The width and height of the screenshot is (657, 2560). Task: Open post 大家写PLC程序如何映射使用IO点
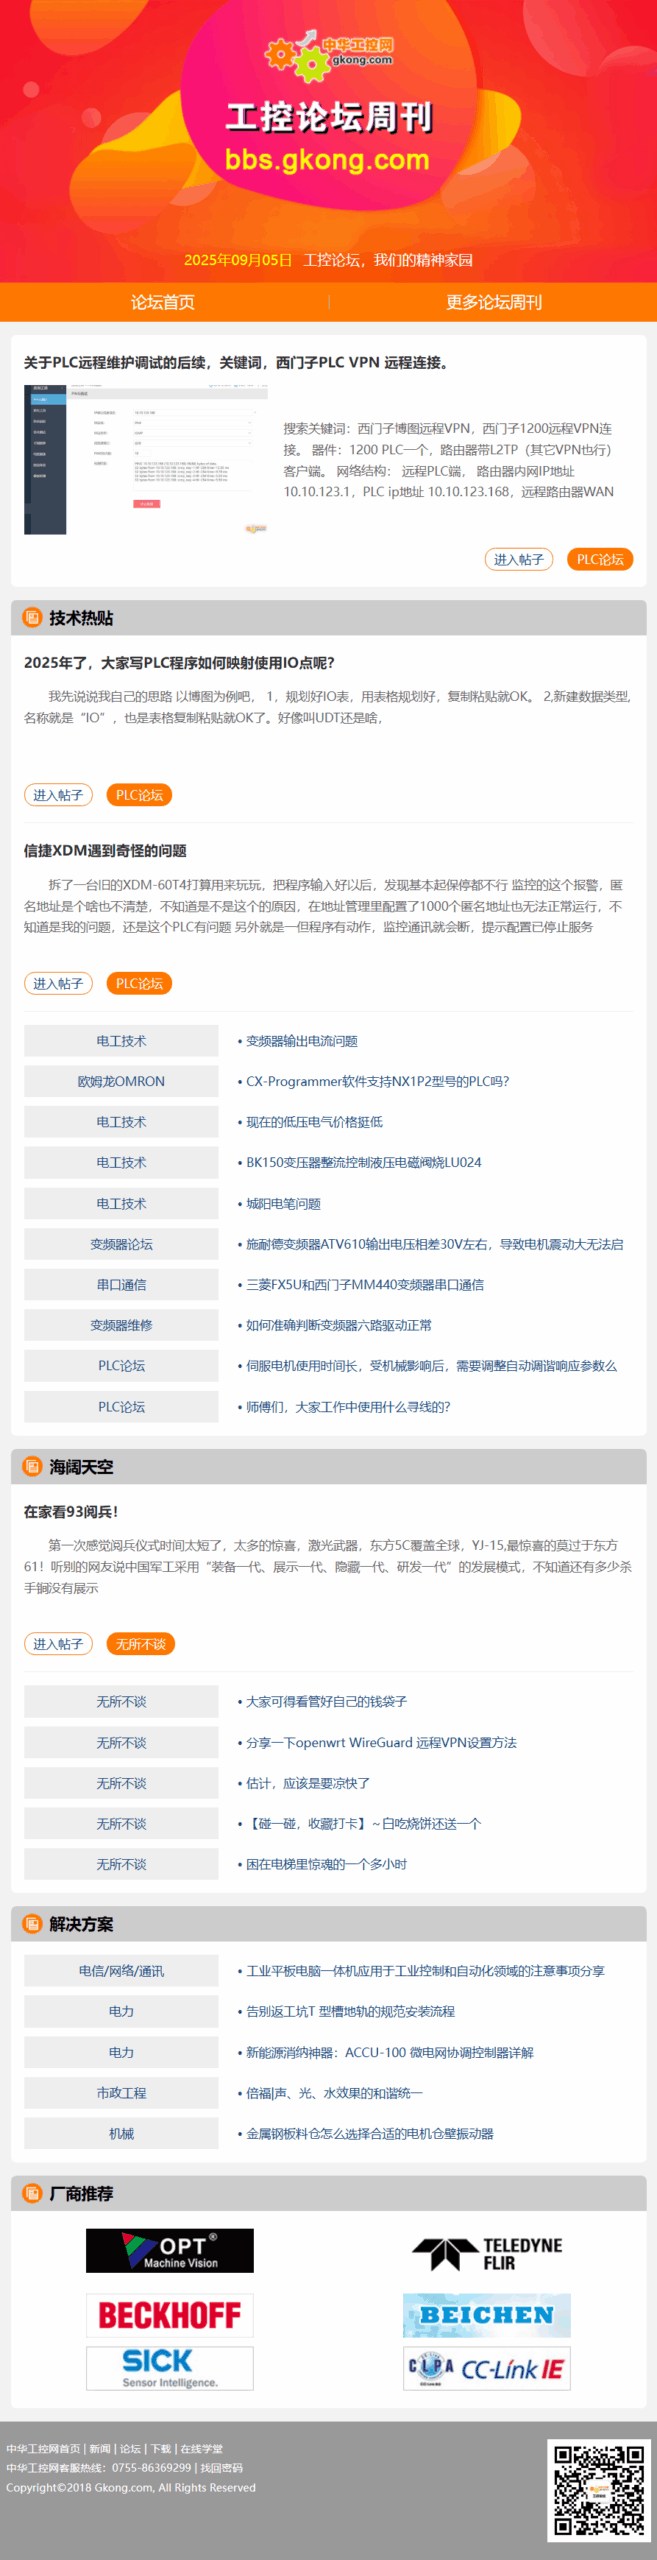click(x=179, y=662)
